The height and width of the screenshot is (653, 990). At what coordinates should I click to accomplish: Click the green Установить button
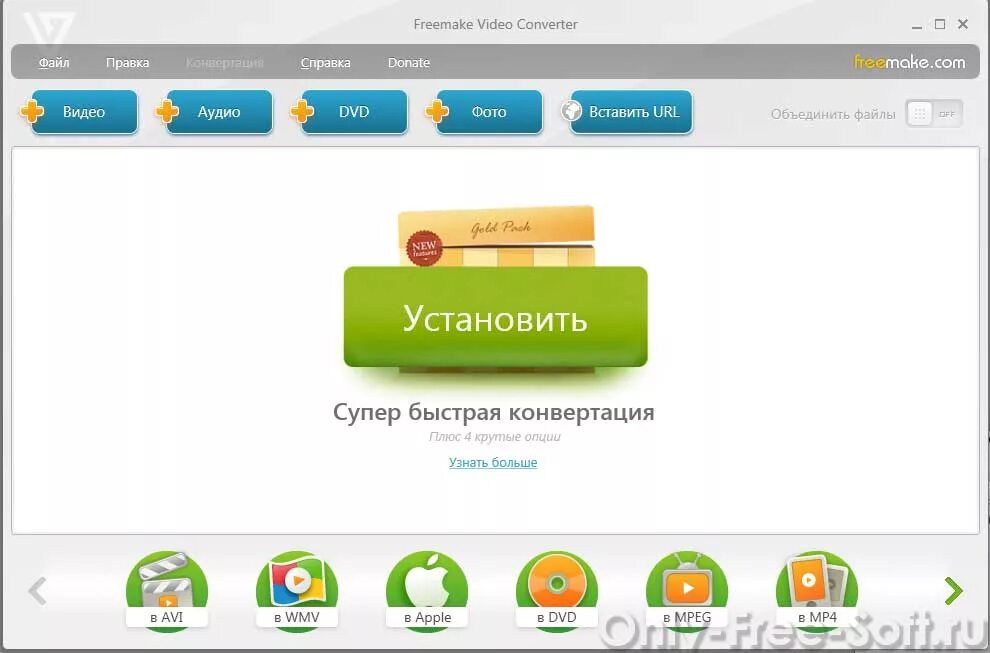coord(496,316)
